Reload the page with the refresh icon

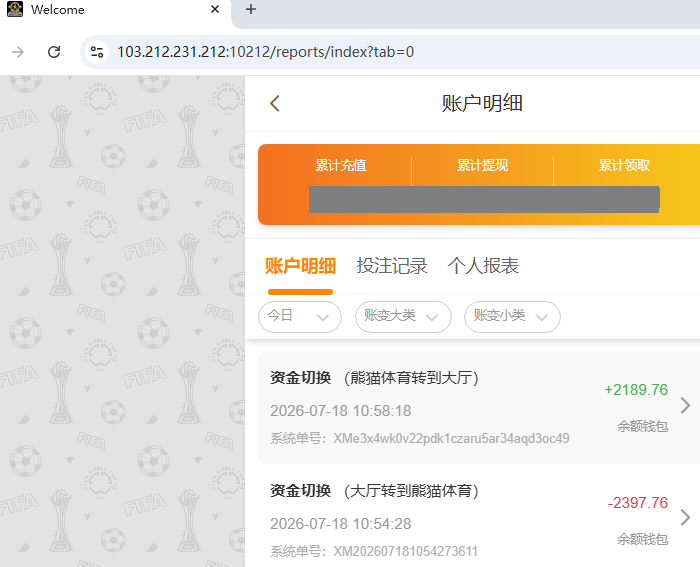click(54, 52)
